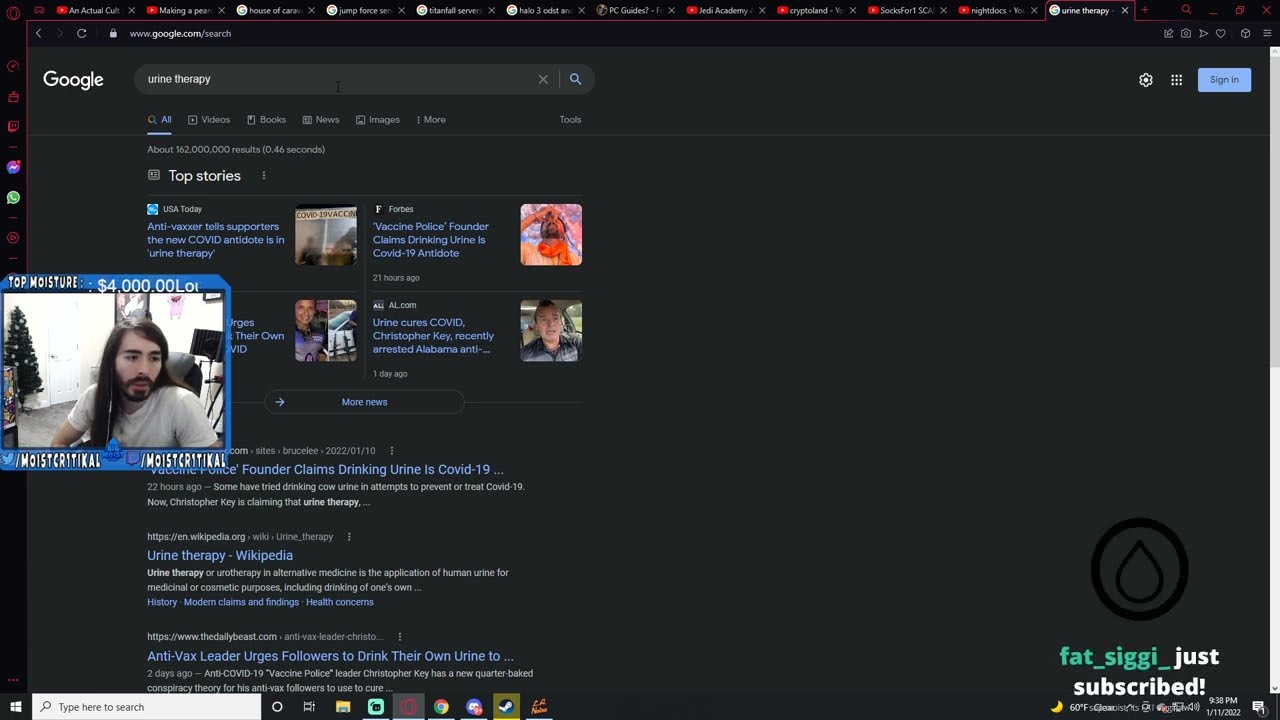This screenshot has height=720, width=1280.
Task: Open options for Top stories section
Action: coord(264,176)
